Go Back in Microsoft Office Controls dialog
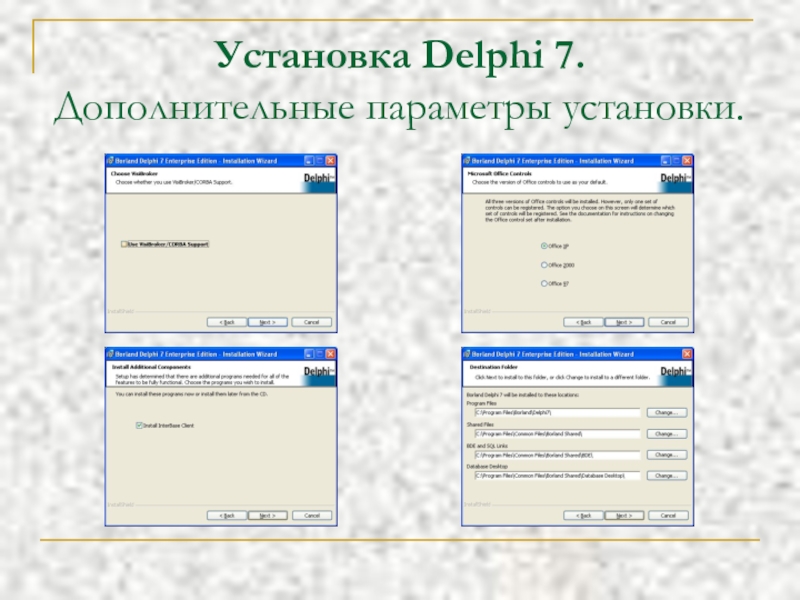 (583, 322)
